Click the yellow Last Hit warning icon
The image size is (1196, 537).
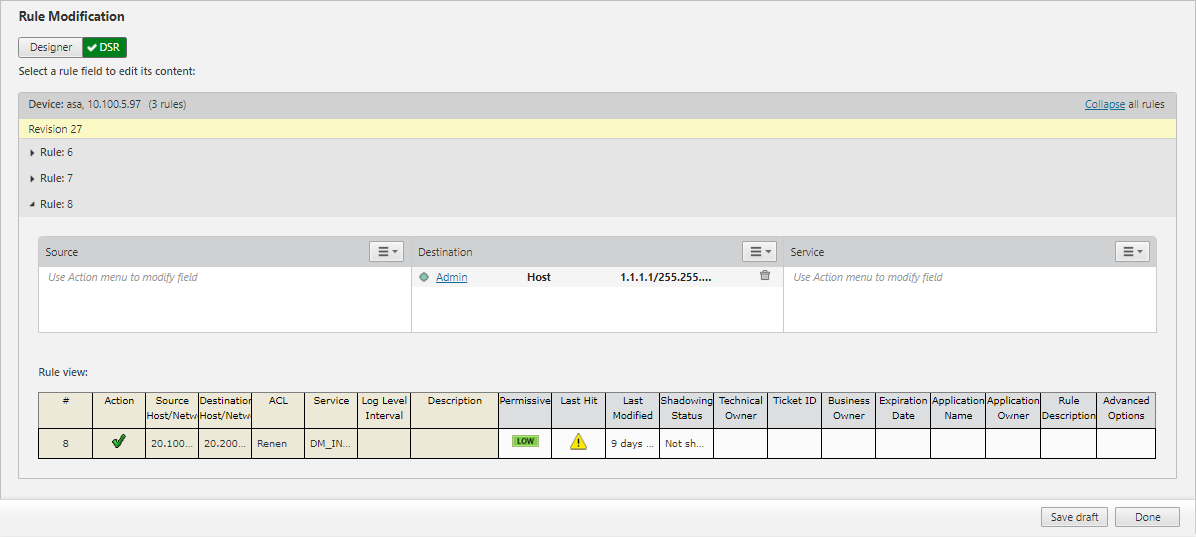(x=578, y=442)
